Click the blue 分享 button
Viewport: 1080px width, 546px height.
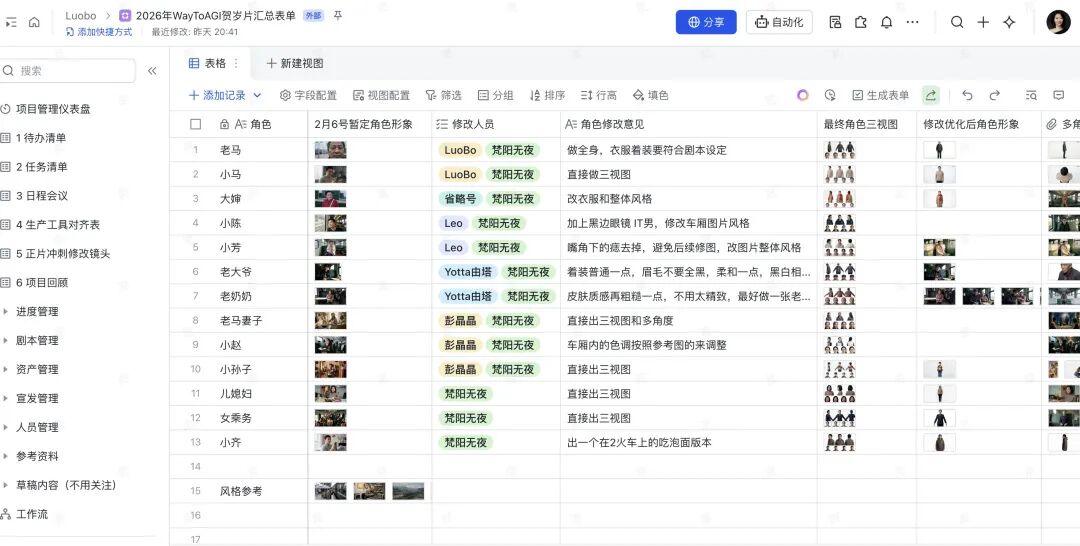tap(706, 22)
